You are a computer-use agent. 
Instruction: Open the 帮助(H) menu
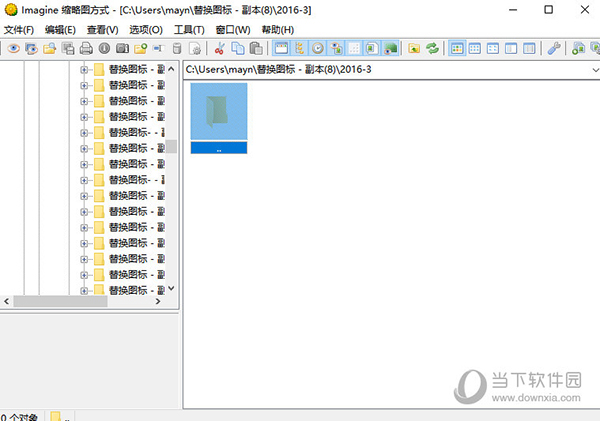(277, 30)
